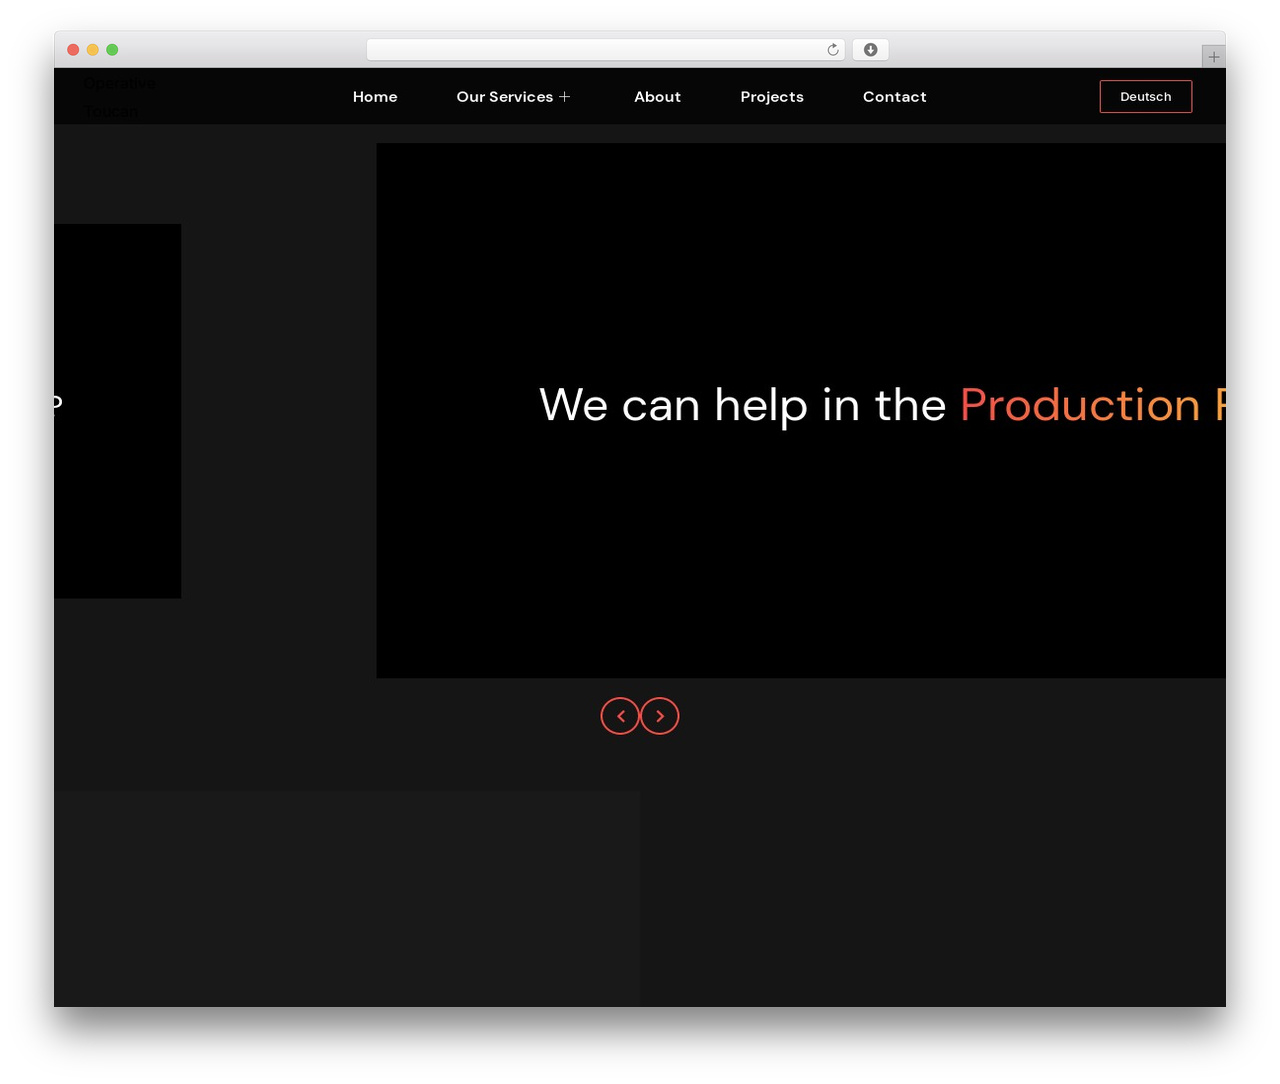Image resolution: width=1280 pixels, height=1084 pixels.
Task: Maximize the window with the green button
Action: point(112,50)
